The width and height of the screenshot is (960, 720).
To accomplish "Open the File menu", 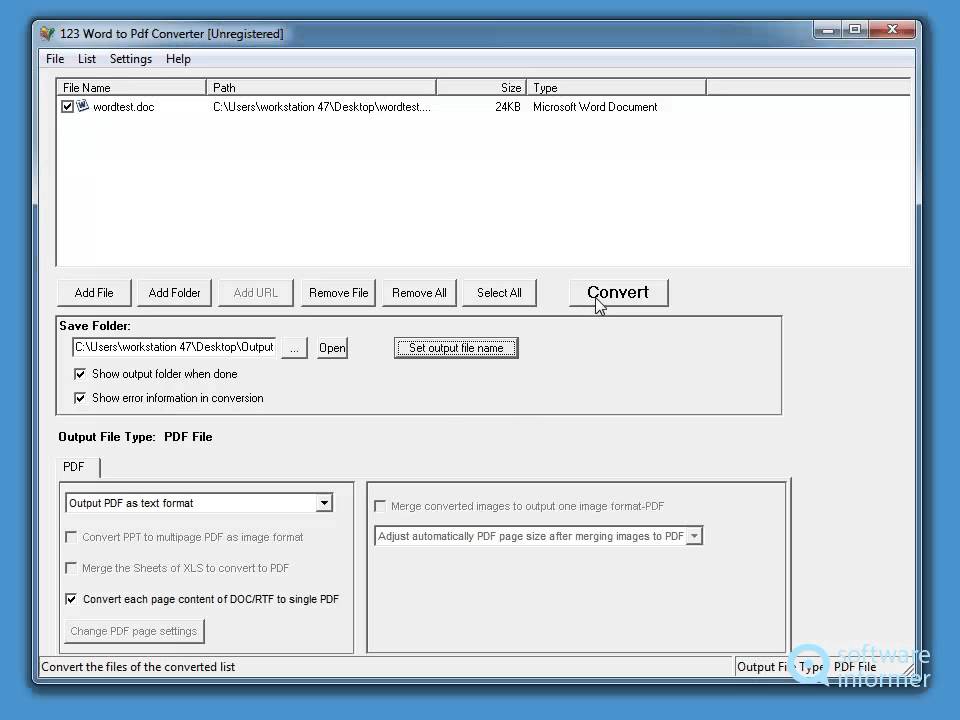I will (55, 59).
